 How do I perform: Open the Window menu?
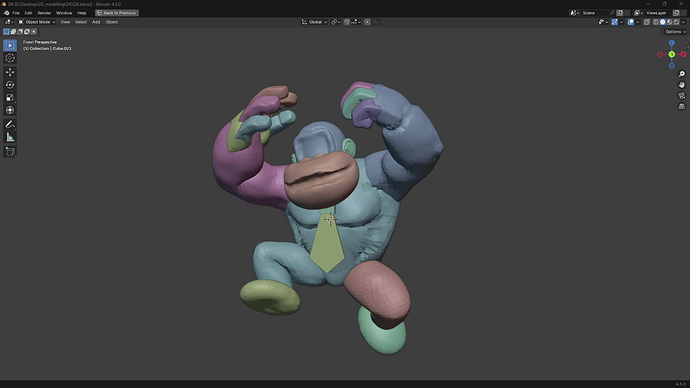coord(64,13)
